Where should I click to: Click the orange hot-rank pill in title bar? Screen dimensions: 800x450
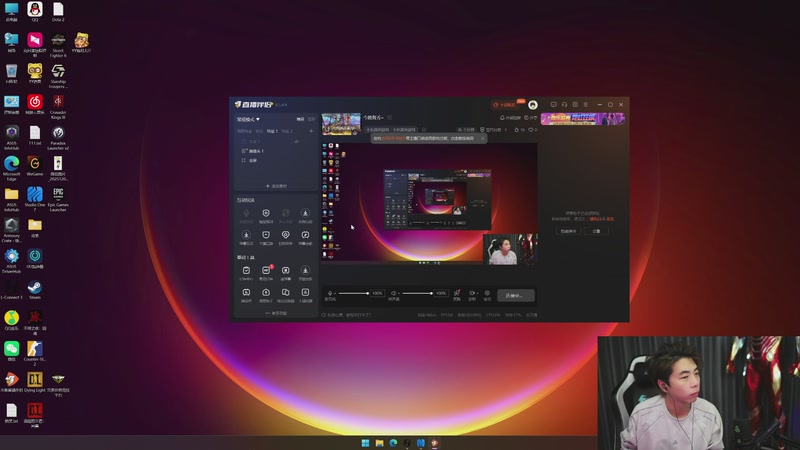505,105
